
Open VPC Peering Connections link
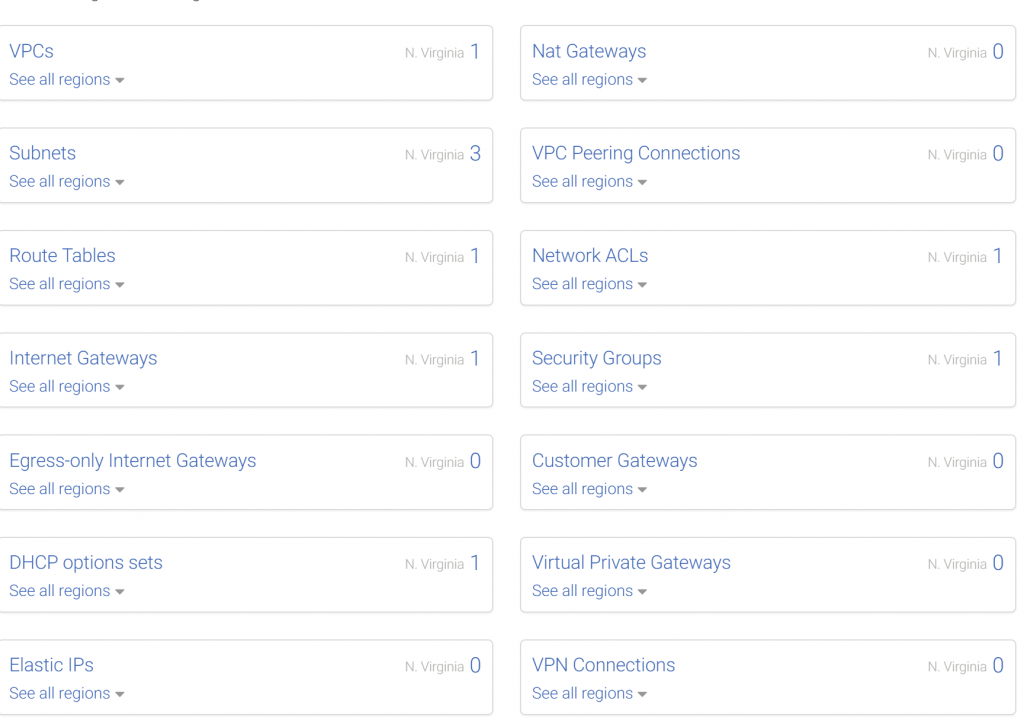pyautogui.click(x=636, y=153)
